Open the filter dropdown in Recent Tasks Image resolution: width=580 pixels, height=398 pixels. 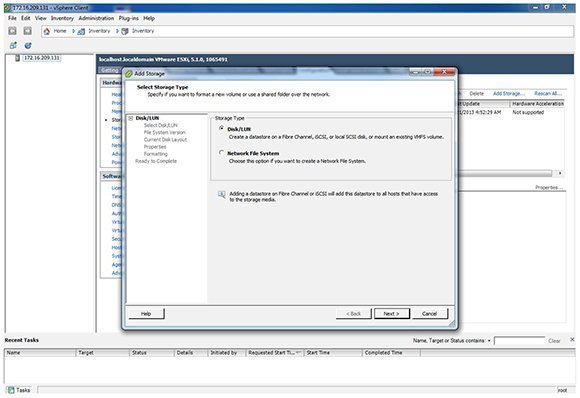[489, 341]
